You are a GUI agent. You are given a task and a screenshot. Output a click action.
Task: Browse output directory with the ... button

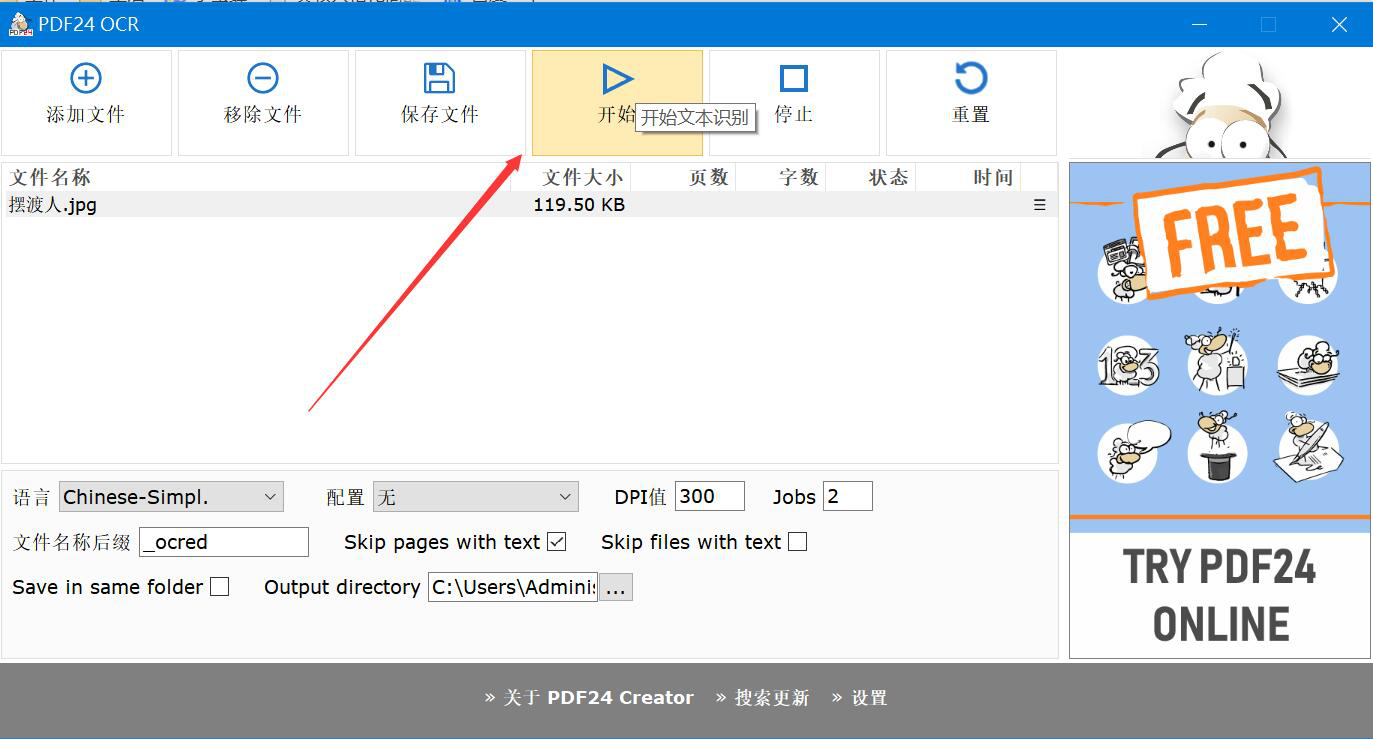(615, 587)
